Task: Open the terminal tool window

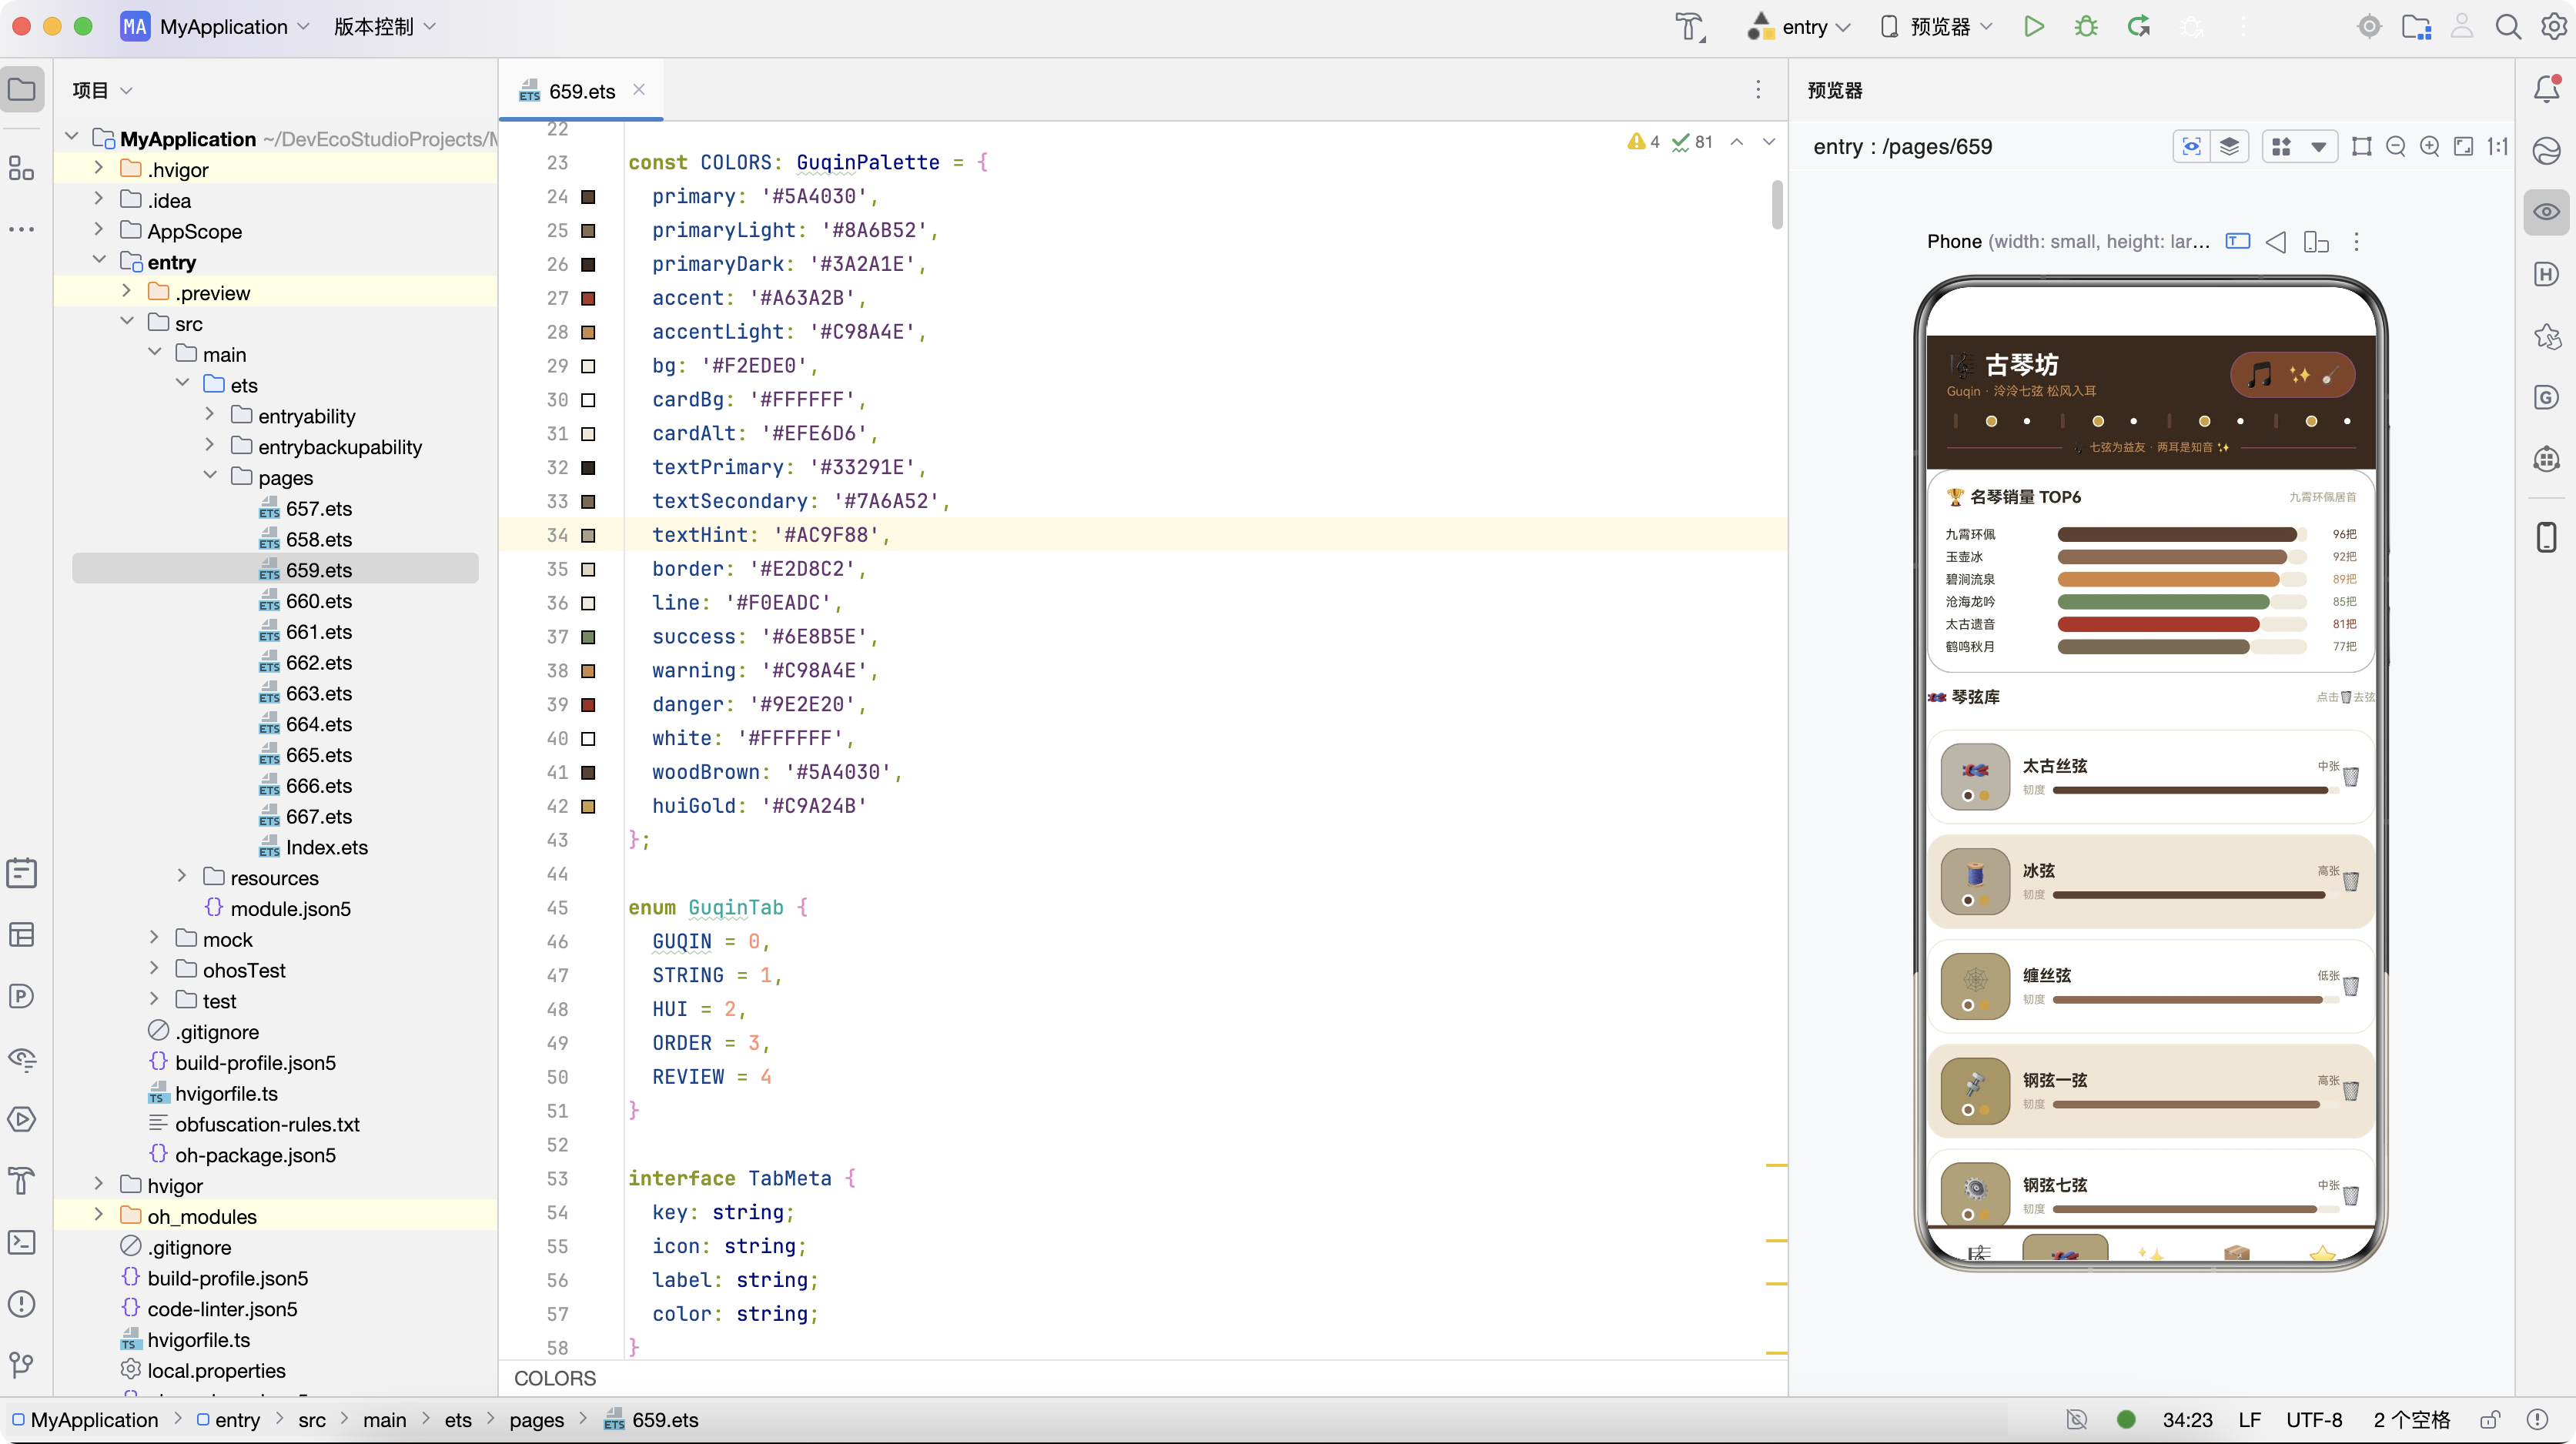Action: 22,1242
